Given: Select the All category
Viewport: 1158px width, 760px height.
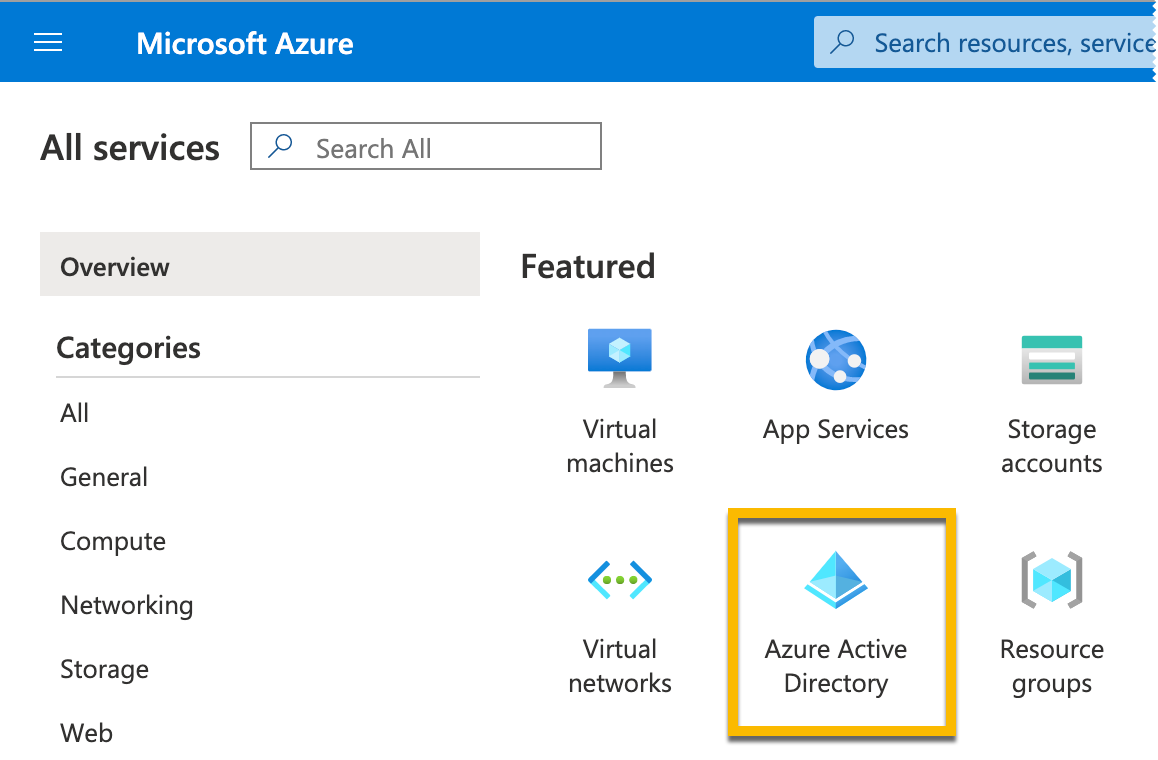Looking at the screenshot, I should [x=75, y=413].
